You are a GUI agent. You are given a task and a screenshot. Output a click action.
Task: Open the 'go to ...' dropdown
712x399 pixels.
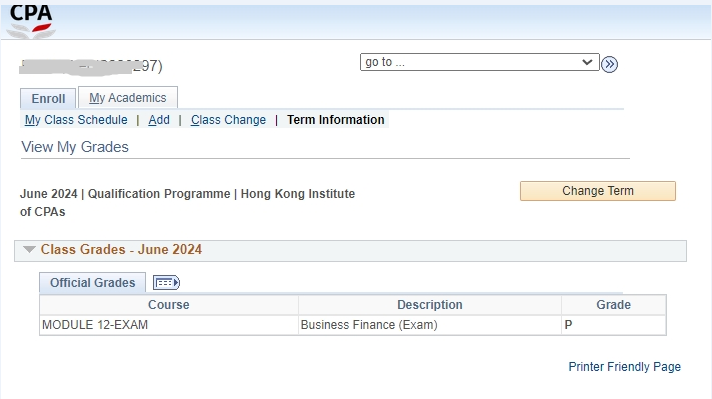(480, 62)
